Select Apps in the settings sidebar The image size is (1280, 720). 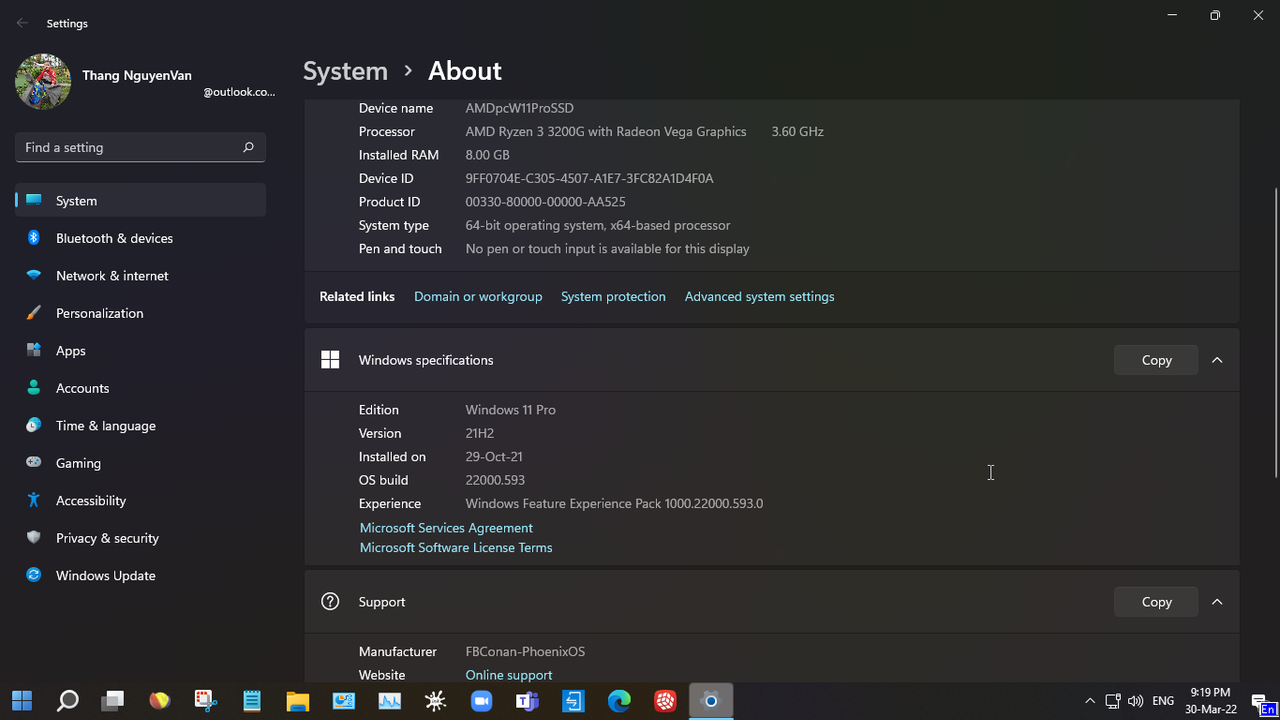click(x=70, y=350)
